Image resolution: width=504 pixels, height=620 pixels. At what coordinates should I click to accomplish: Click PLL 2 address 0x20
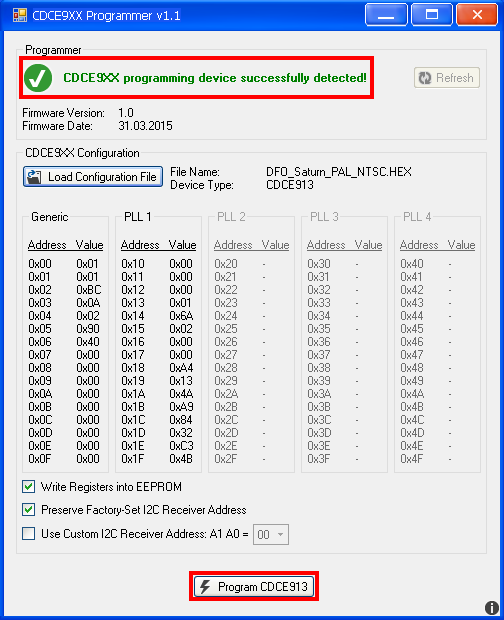pos(226,264)
